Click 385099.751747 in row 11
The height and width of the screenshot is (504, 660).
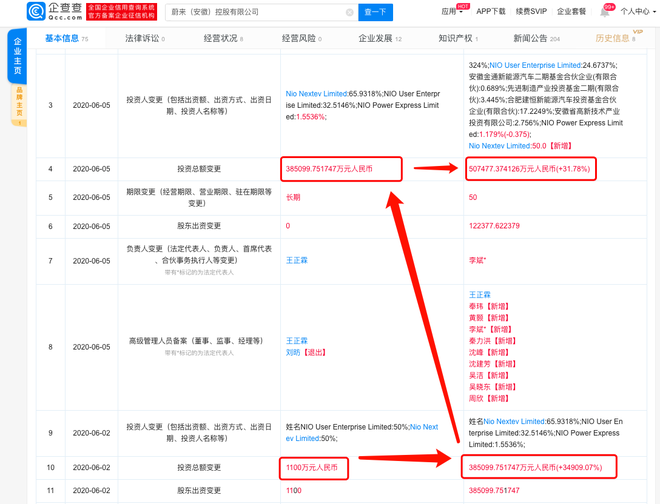click(494, 491)
